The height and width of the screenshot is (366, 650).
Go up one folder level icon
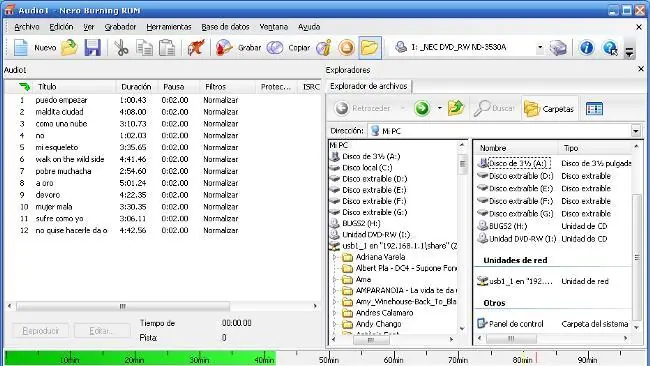pos(456,108)
